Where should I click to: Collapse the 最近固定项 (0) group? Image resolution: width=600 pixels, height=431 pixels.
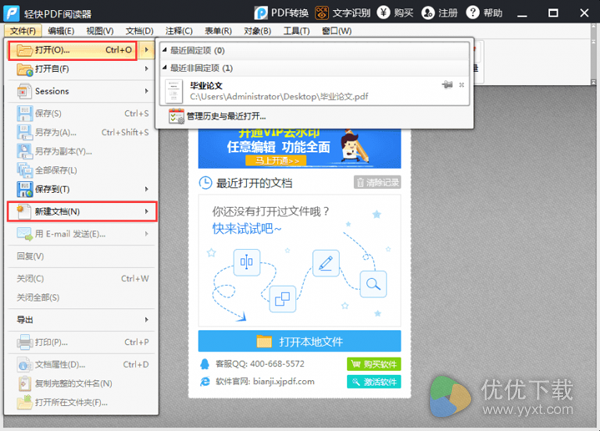(165, 50)
